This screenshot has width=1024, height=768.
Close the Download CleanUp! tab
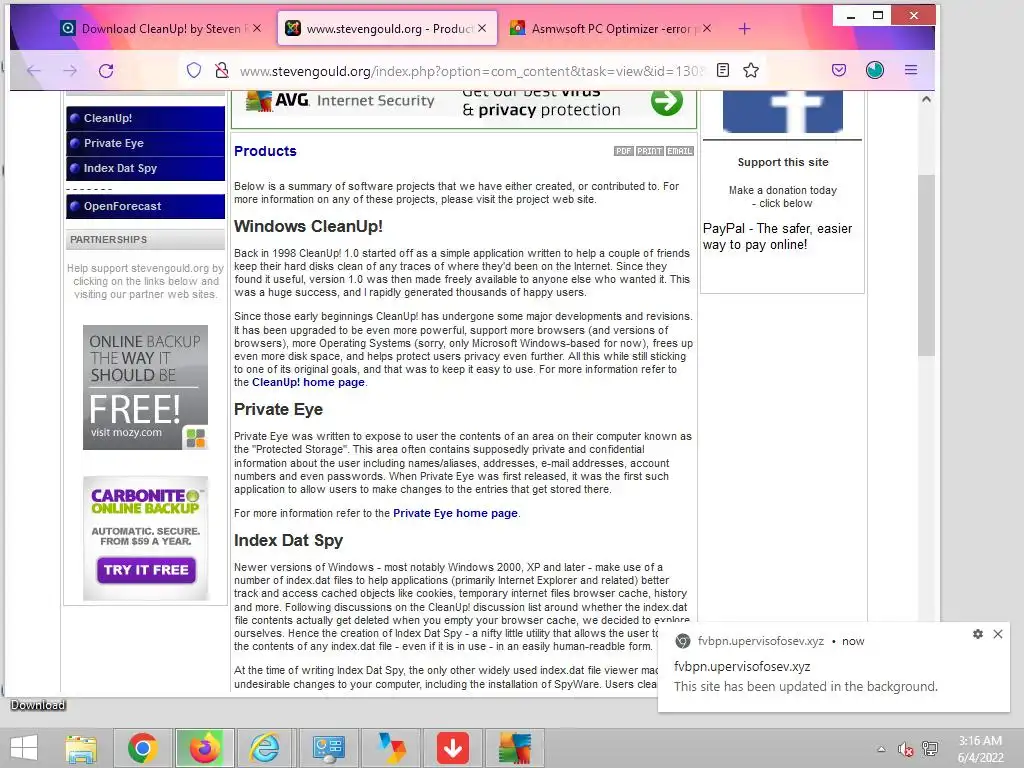(257, 28)
